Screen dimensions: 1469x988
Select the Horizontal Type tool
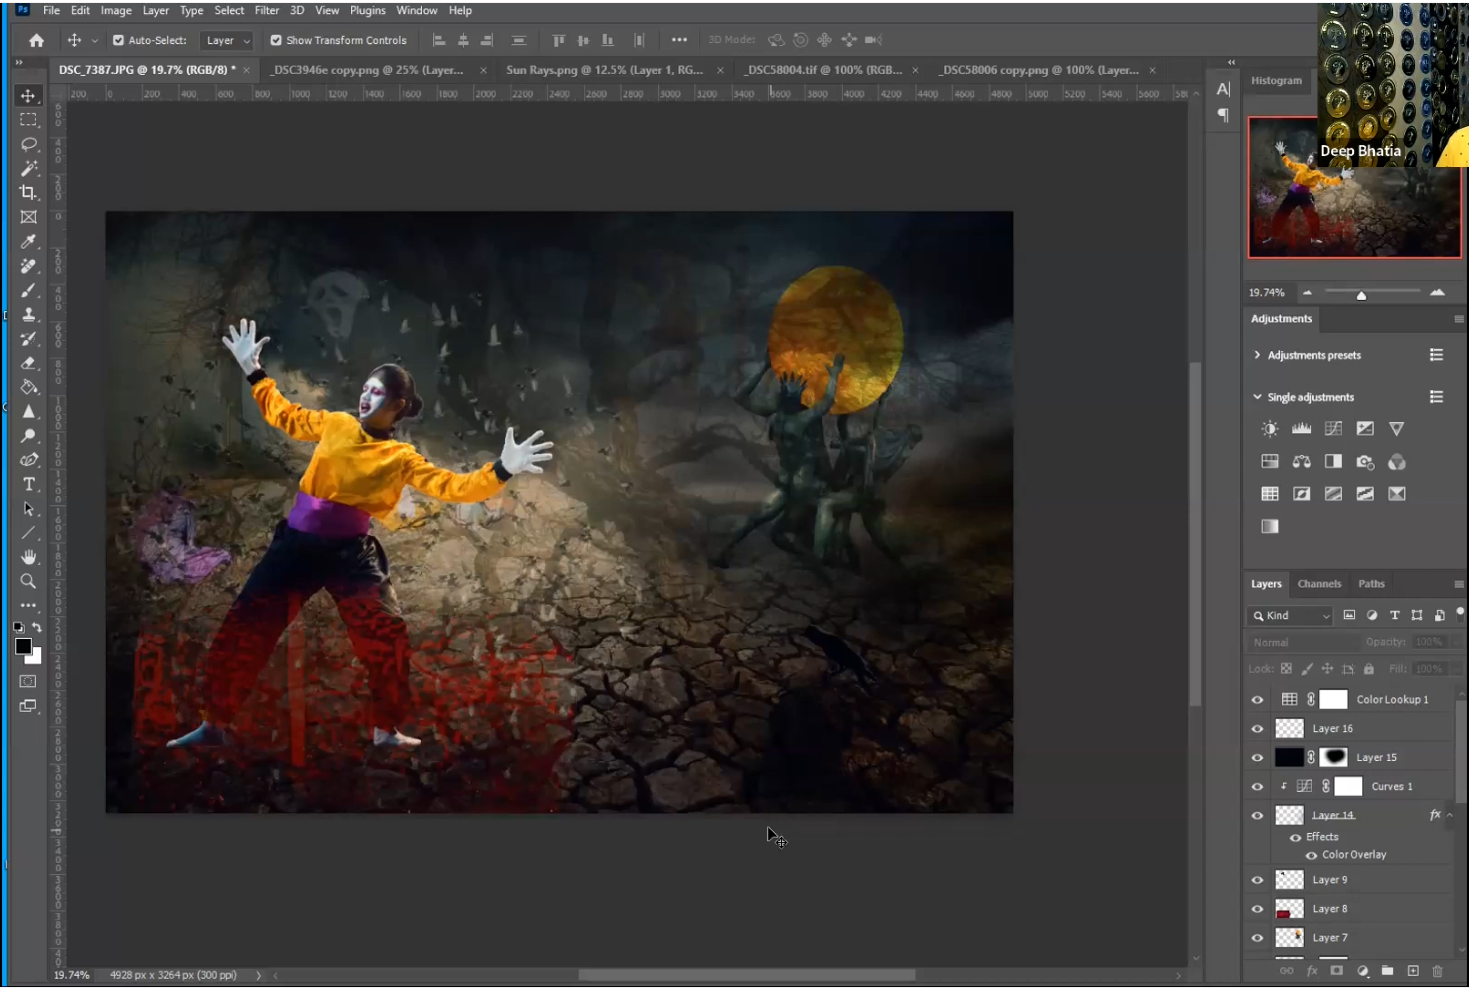click(x=28, y=484)
